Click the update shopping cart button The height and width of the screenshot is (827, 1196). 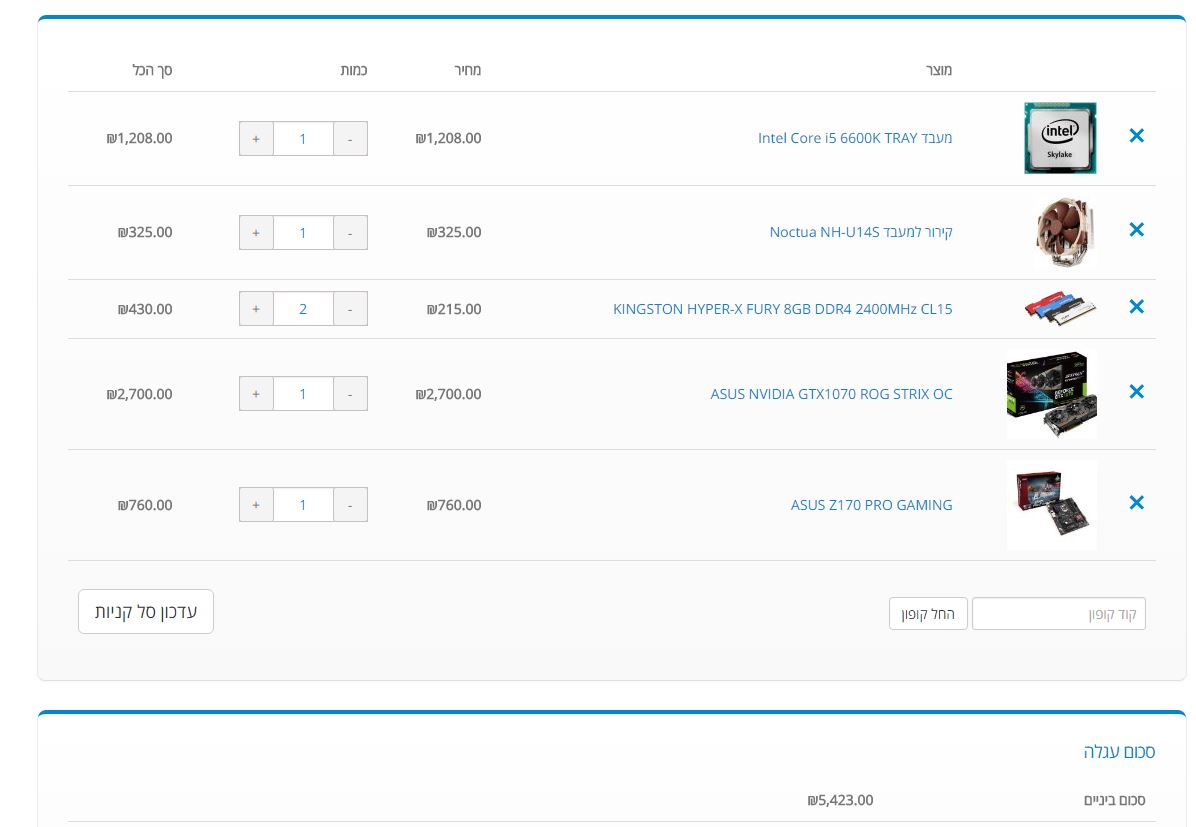[146, 612]
